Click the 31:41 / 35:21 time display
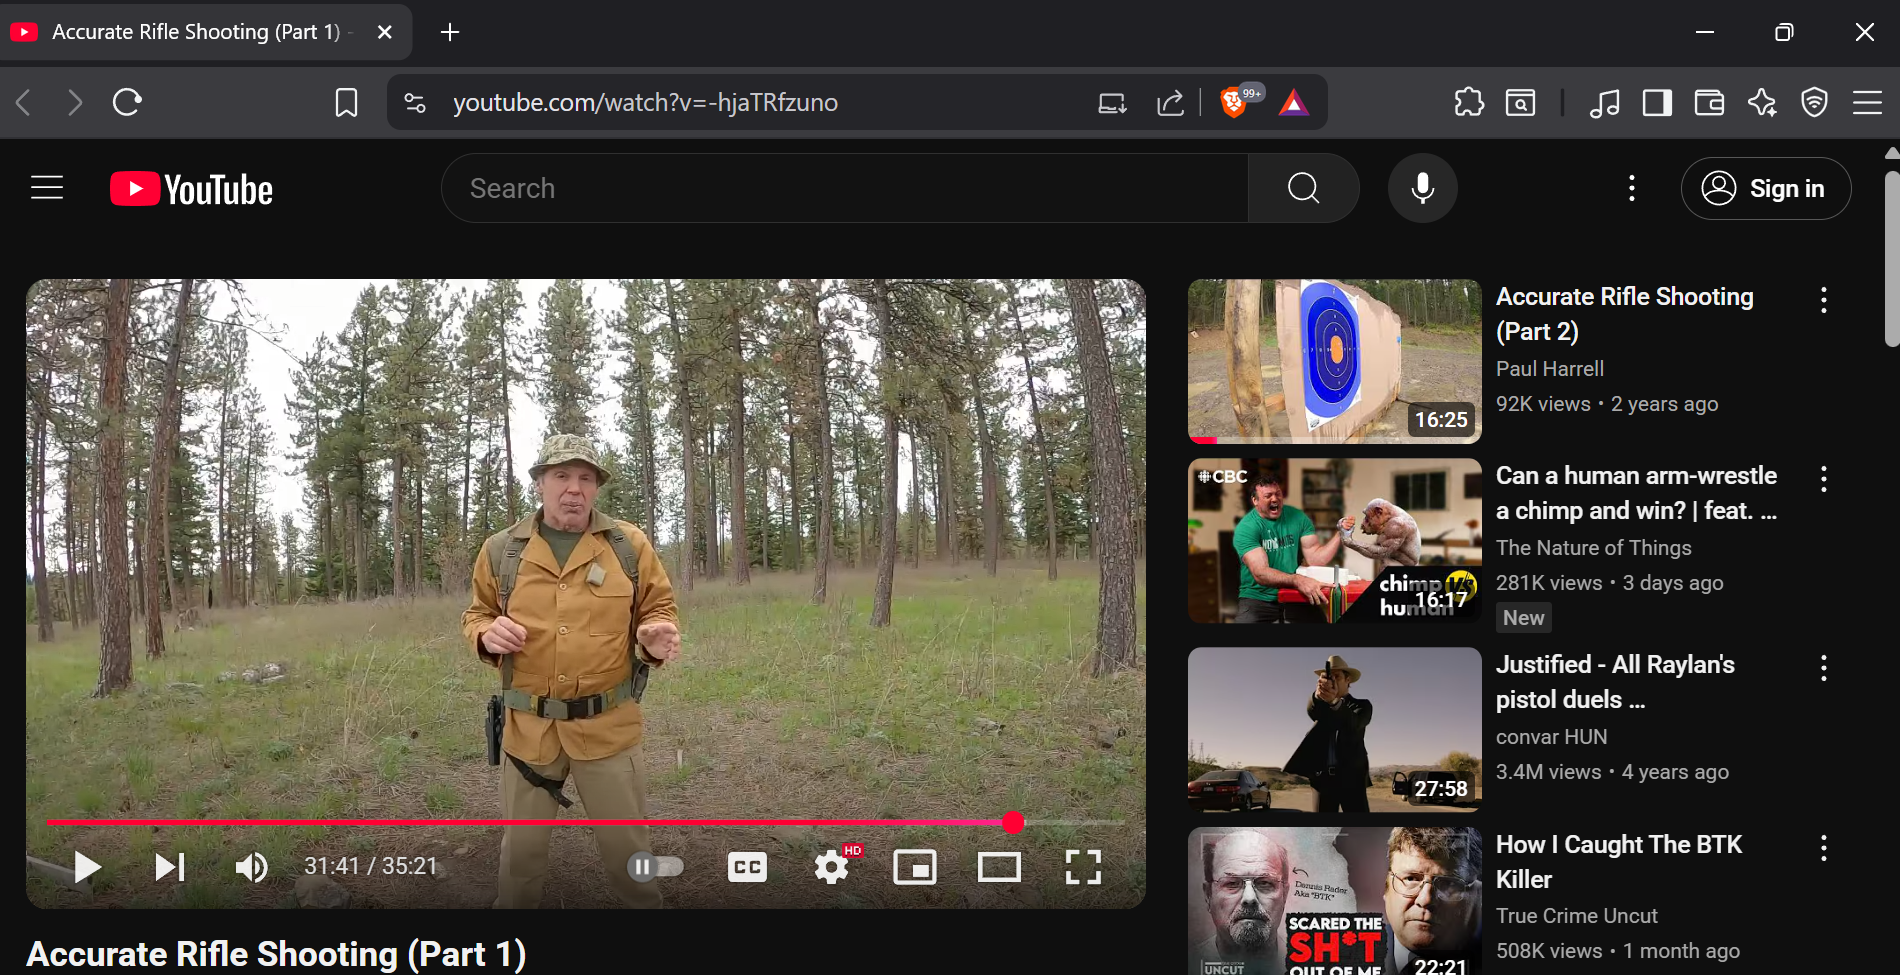This screenshot has height=975, width=1900. [371, 866]
